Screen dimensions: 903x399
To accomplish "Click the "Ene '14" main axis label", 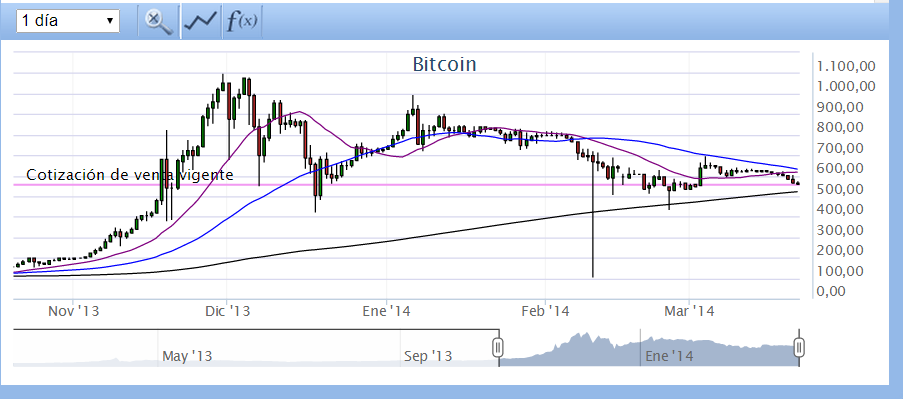I will coord(386,311).
